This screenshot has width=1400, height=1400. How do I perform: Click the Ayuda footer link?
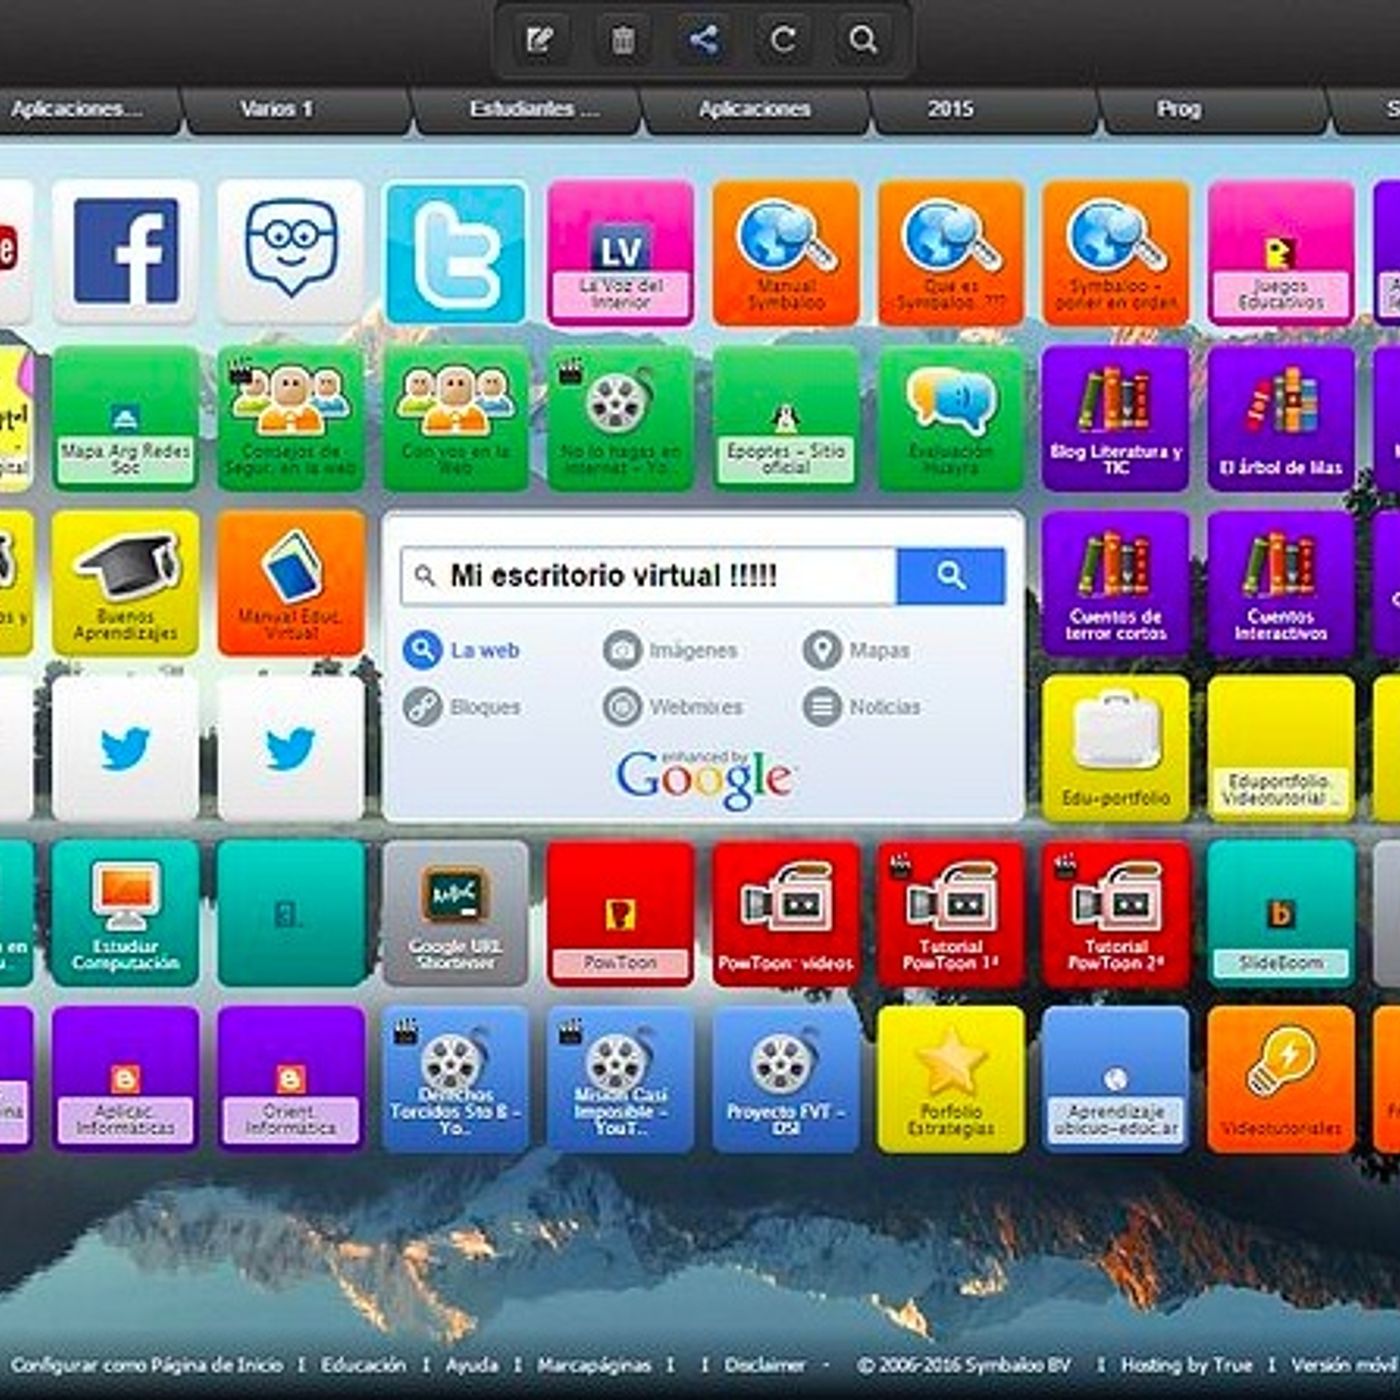472,1365
